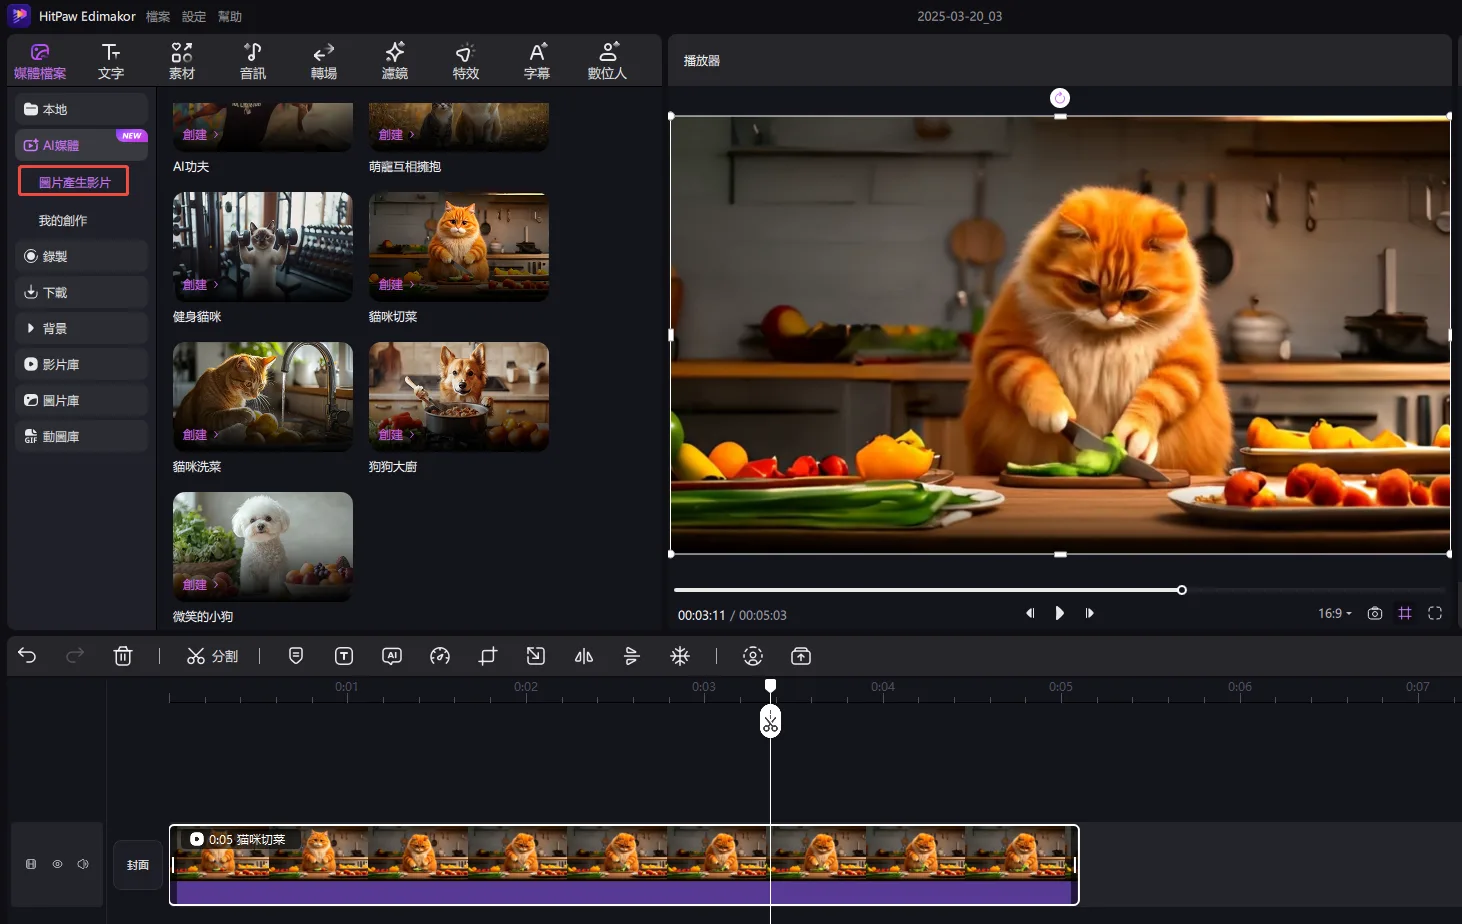
Task: Toggle track visibility eye icon
Action: (x=57, y=864)
